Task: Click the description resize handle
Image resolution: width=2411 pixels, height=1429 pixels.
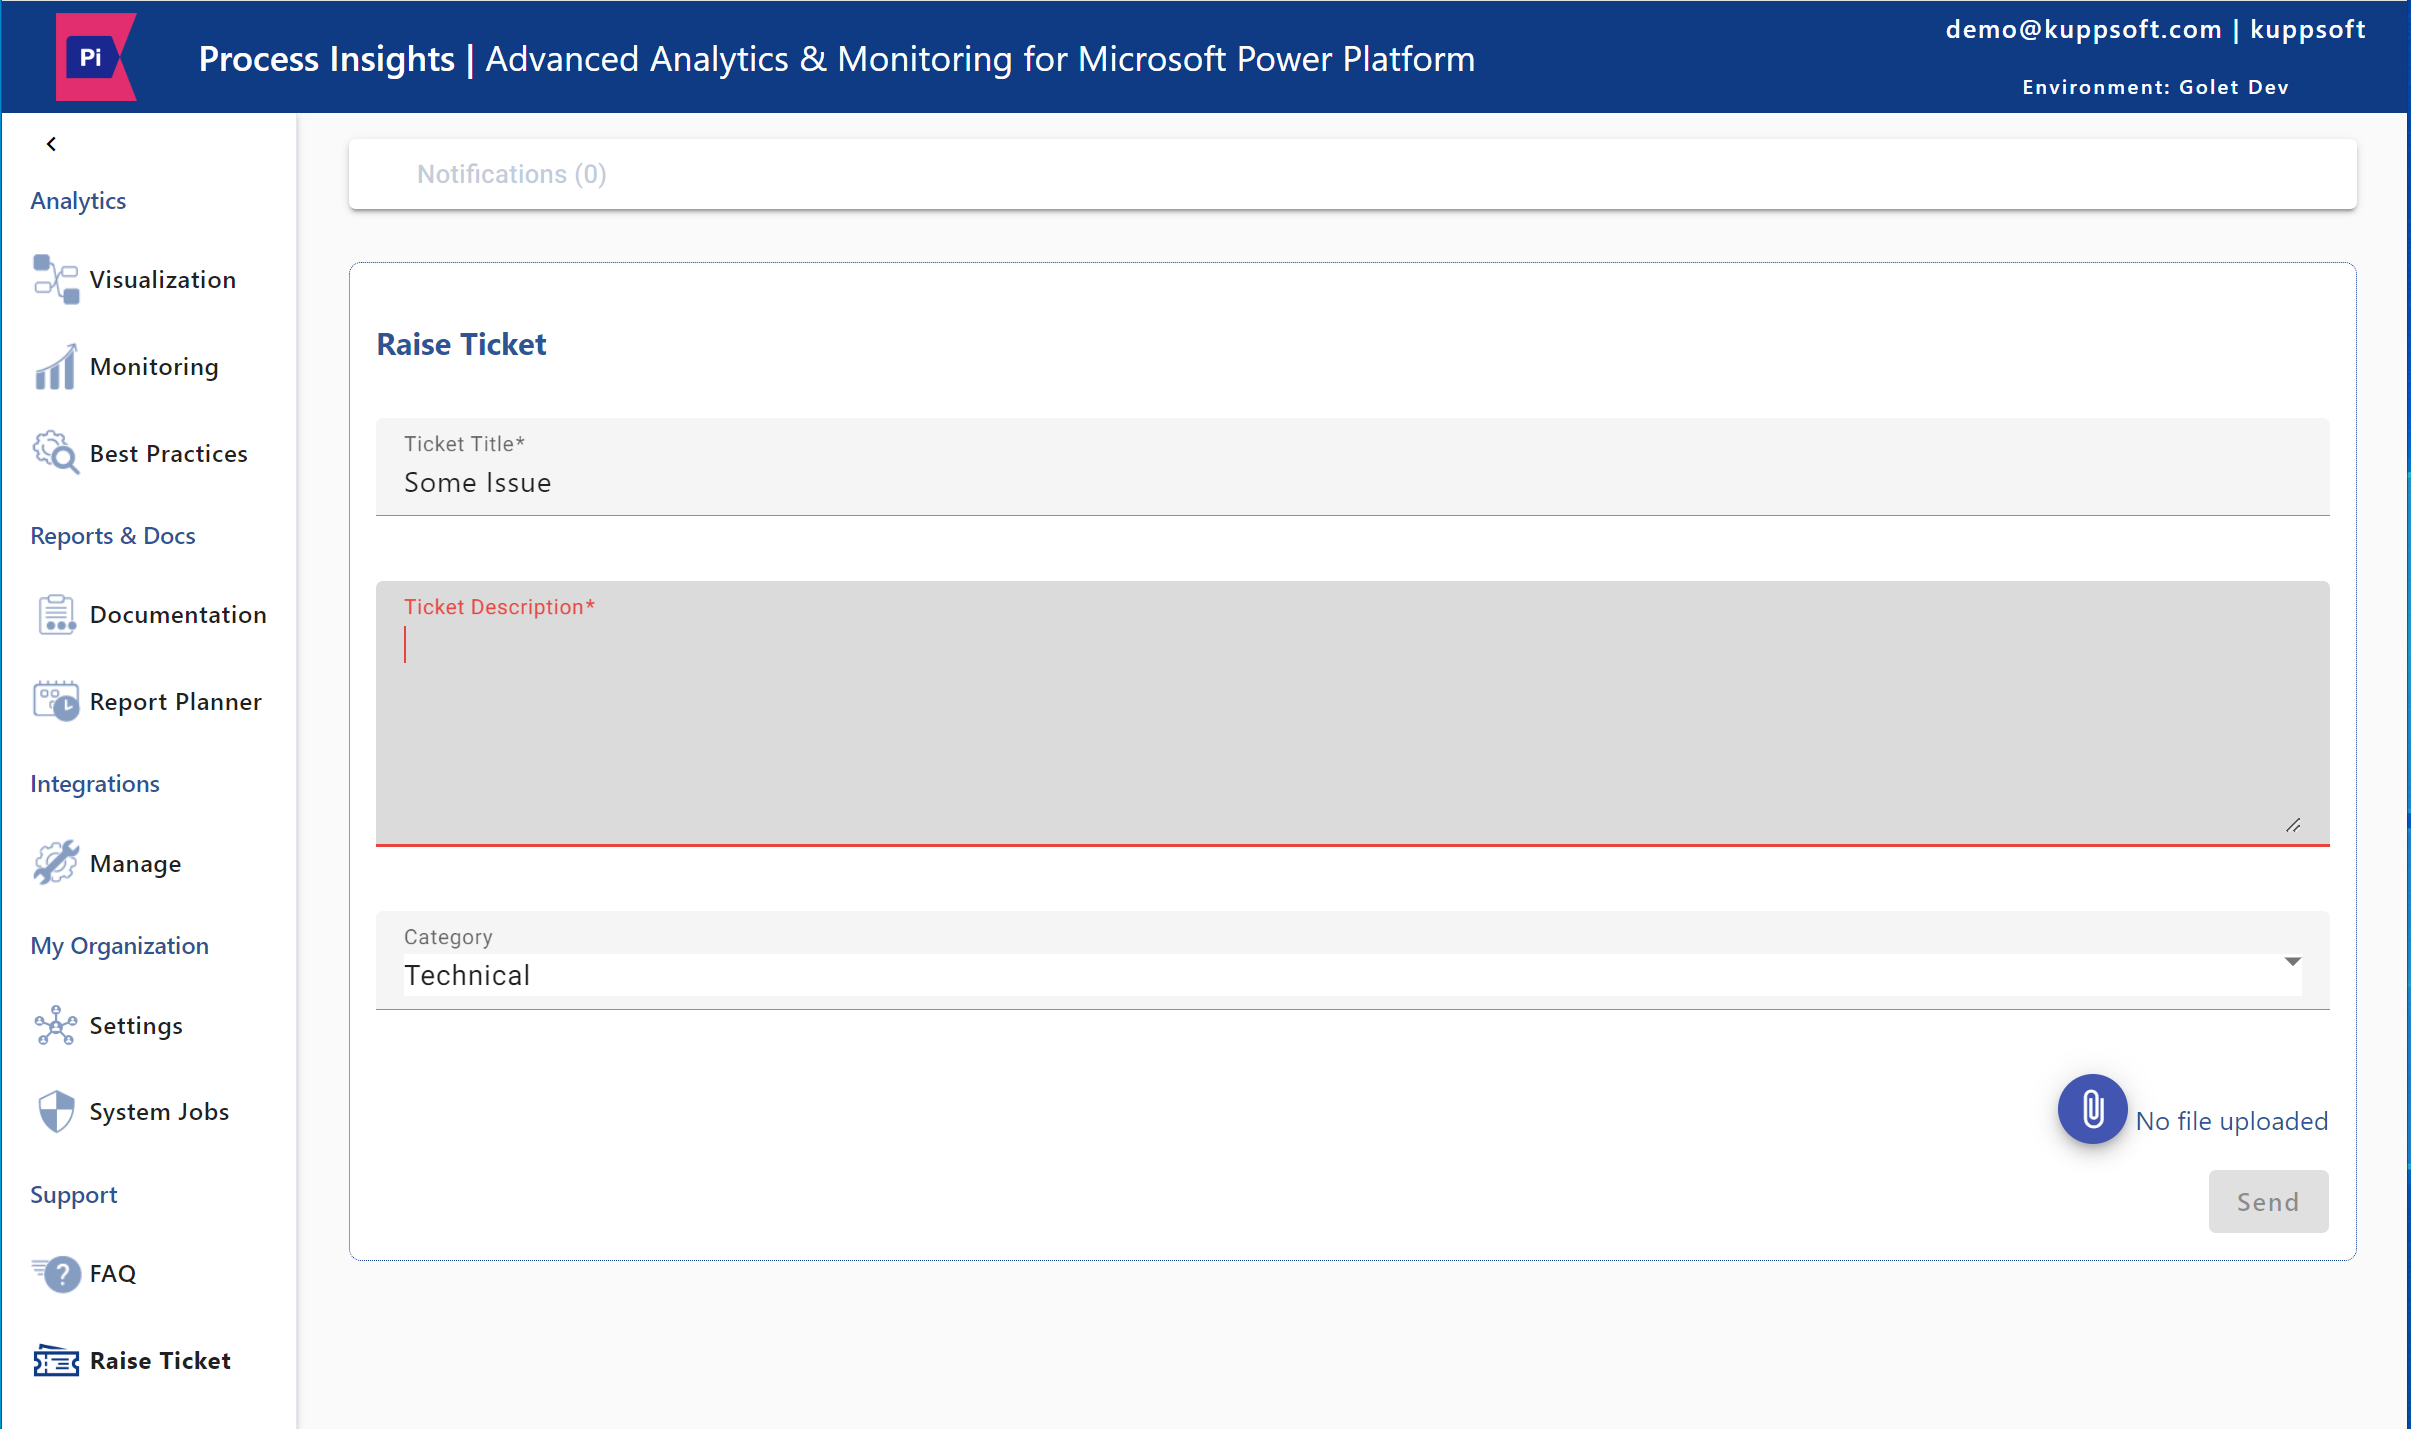Action: [2293, 825]
